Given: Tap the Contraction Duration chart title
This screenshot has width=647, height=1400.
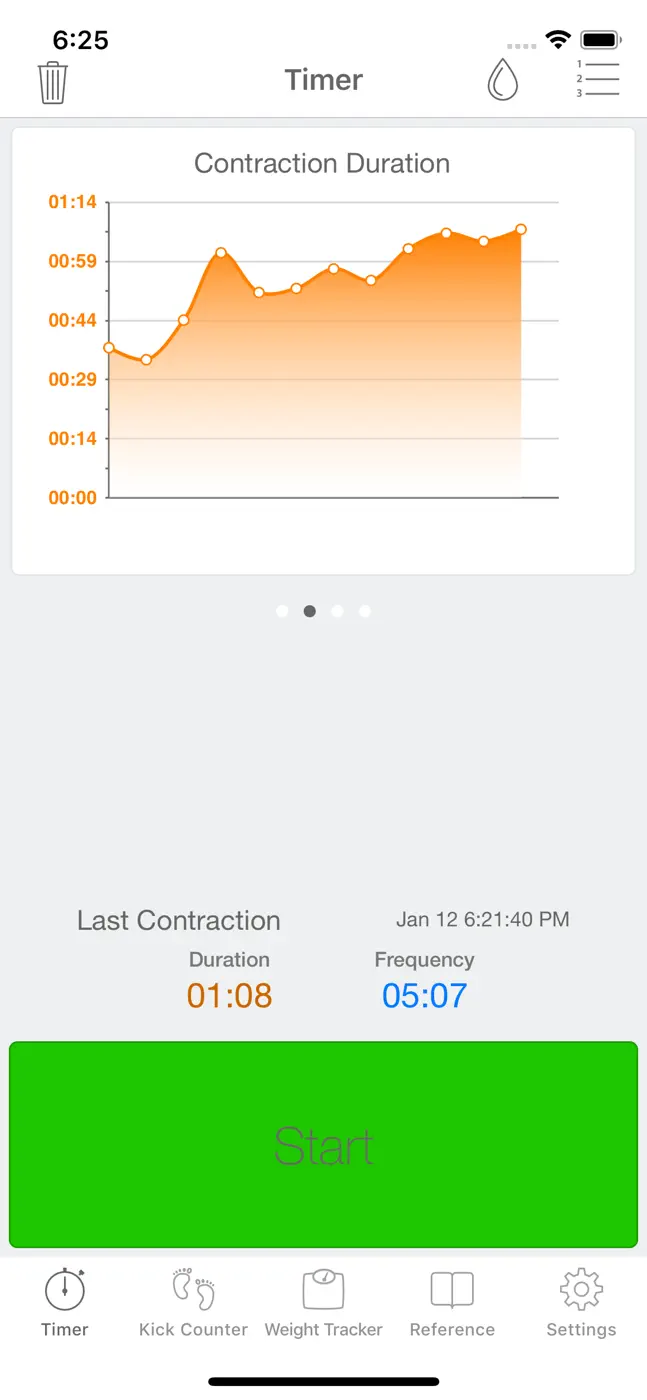Looking at the screenshot, I should [322, 164].
